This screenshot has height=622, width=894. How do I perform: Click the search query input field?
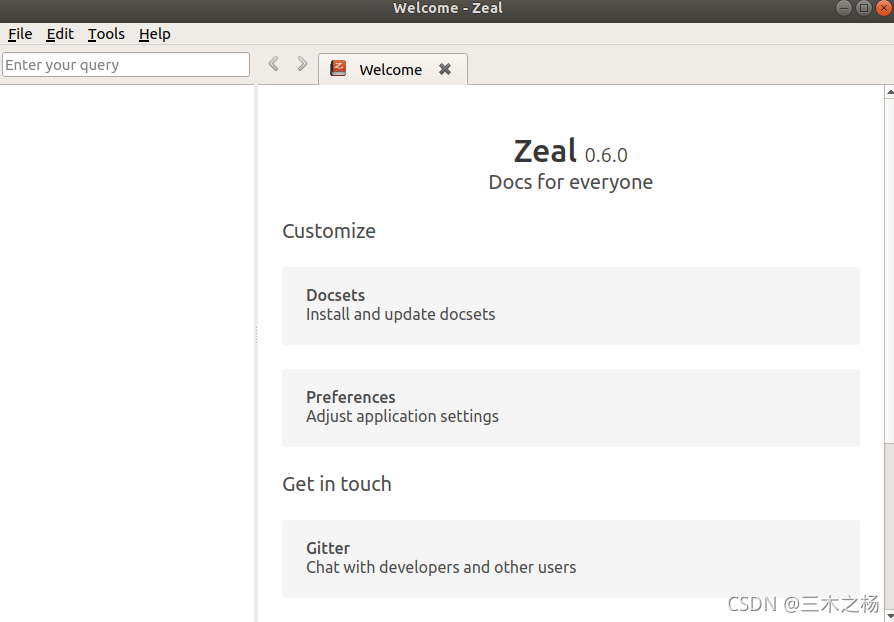126,64
